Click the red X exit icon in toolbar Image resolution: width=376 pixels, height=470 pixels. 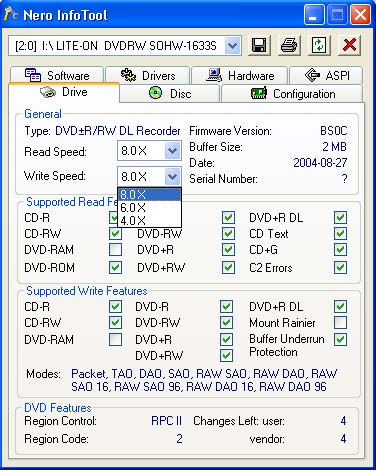tap(349, 45)
